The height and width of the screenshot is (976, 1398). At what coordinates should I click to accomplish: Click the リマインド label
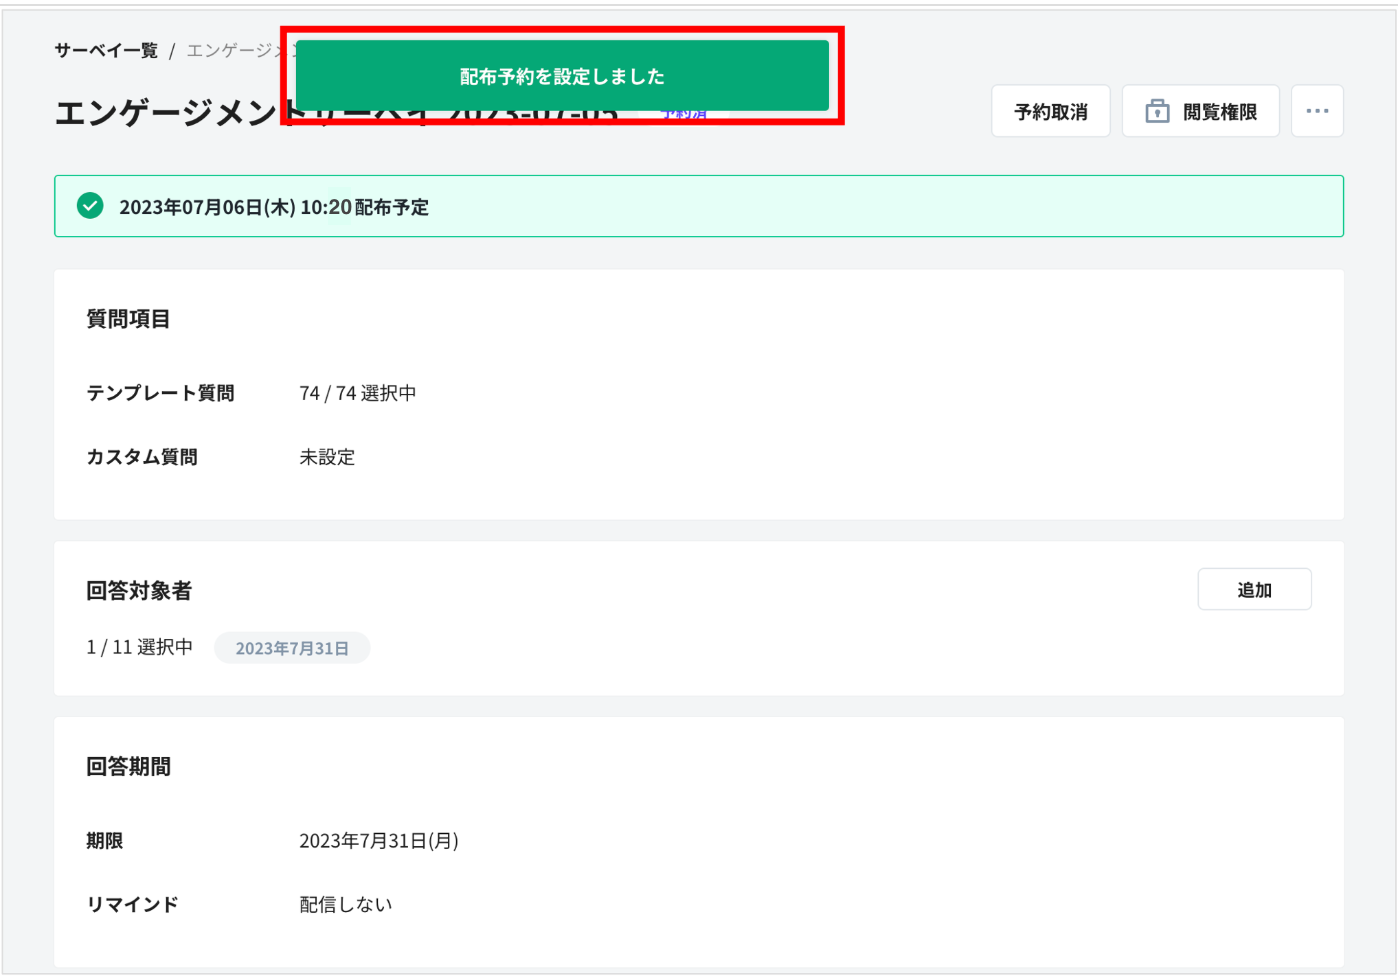[x=132, y=904]
